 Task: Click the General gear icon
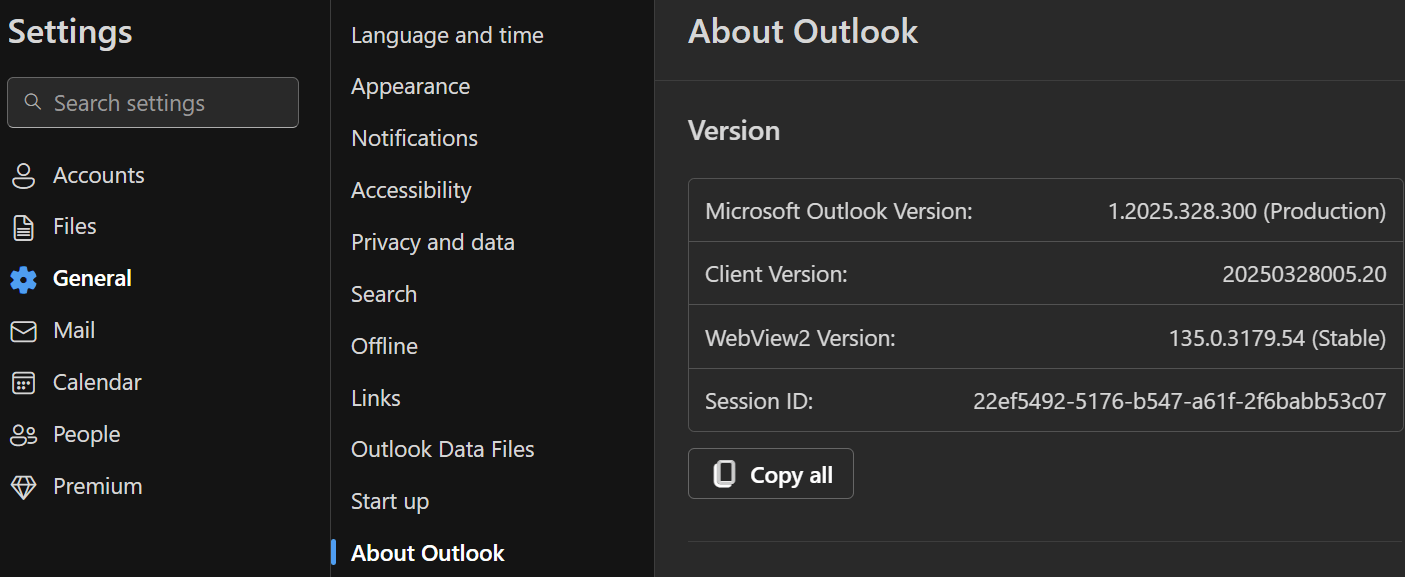23,279
